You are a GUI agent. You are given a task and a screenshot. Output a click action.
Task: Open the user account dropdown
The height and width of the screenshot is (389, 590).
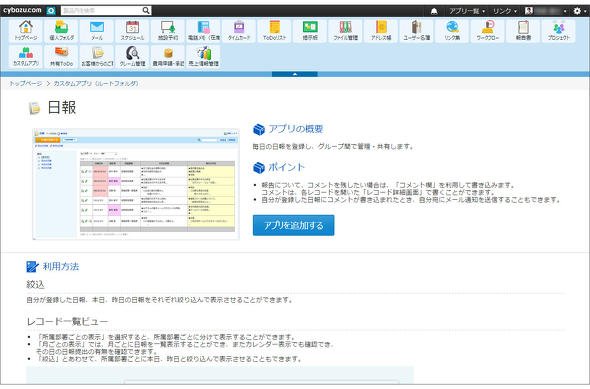546,11
